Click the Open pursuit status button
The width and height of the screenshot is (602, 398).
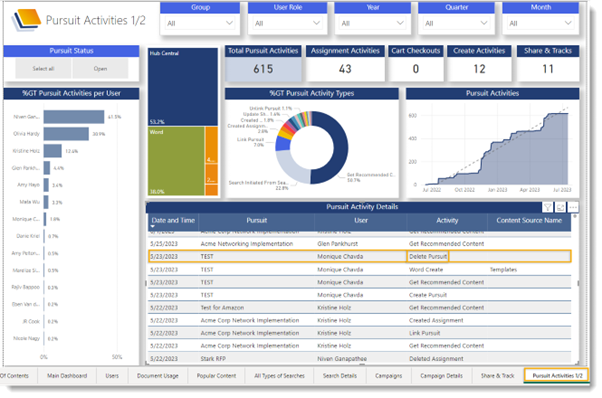100,69
